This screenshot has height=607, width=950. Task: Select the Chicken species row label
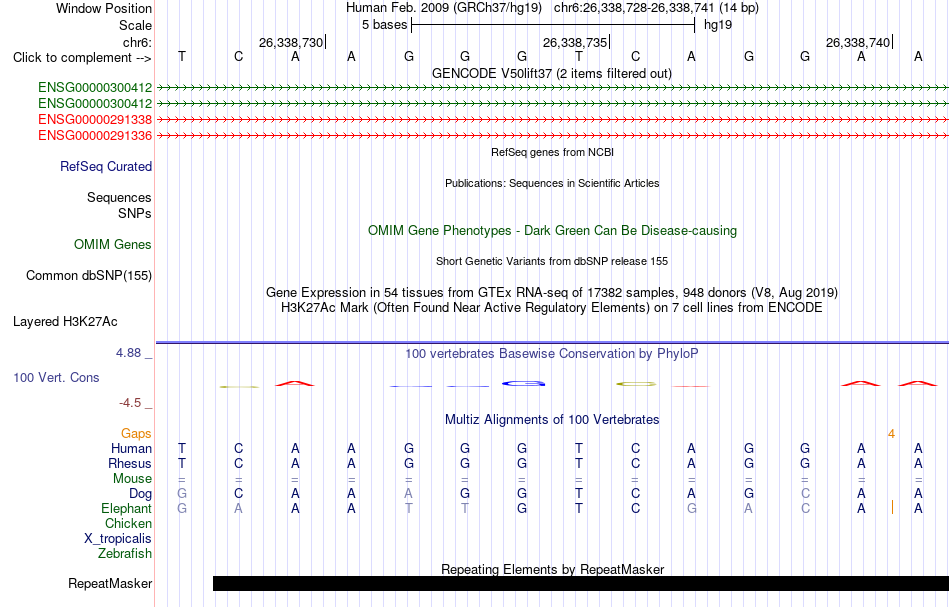pos(128,523)
